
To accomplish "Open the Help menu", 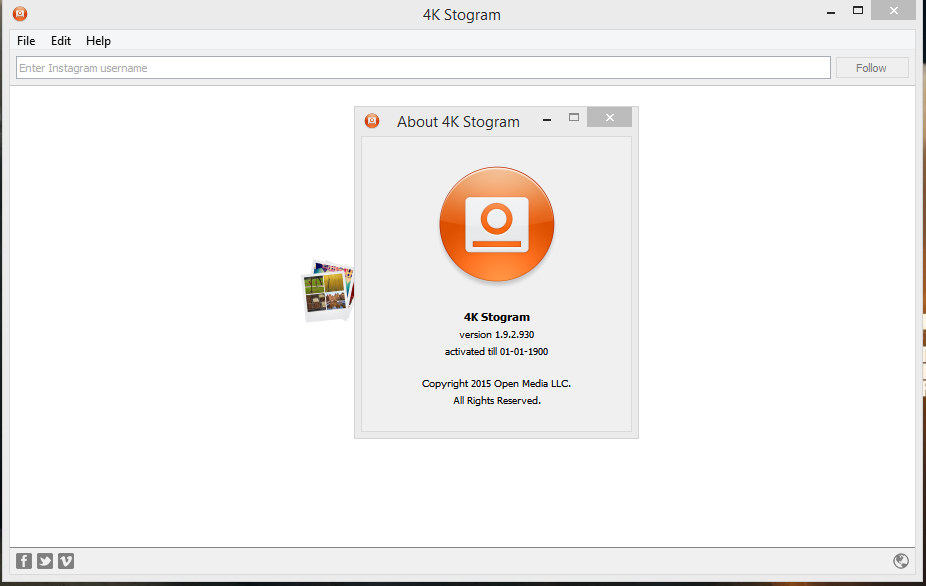I will coord(97,41).
